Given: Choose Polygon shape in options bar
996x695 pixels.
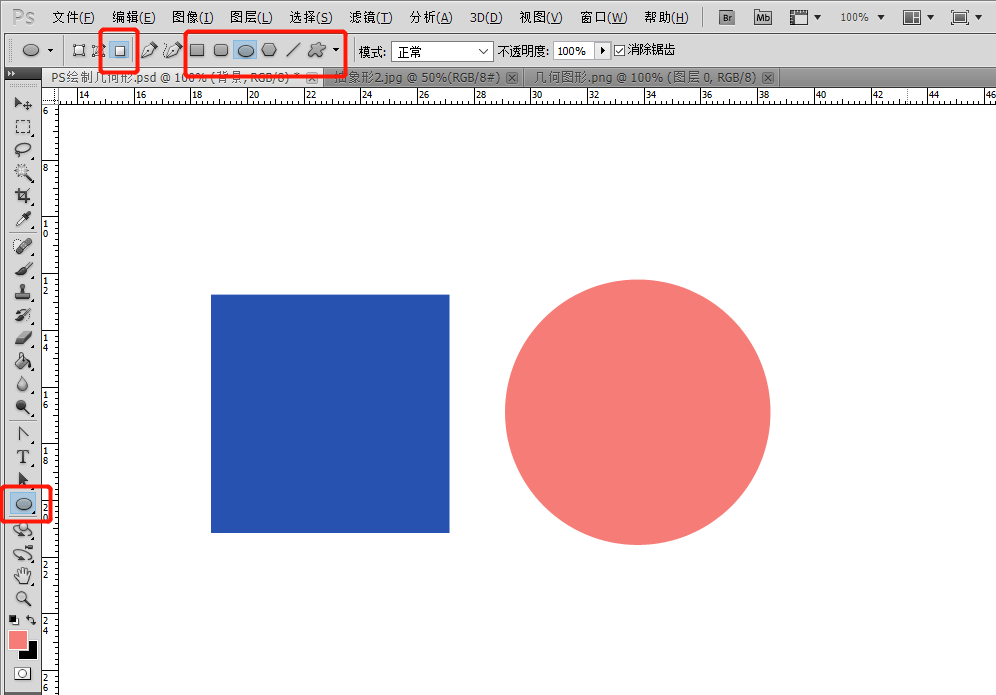Looking at the screenshot, I should [269, 50].
